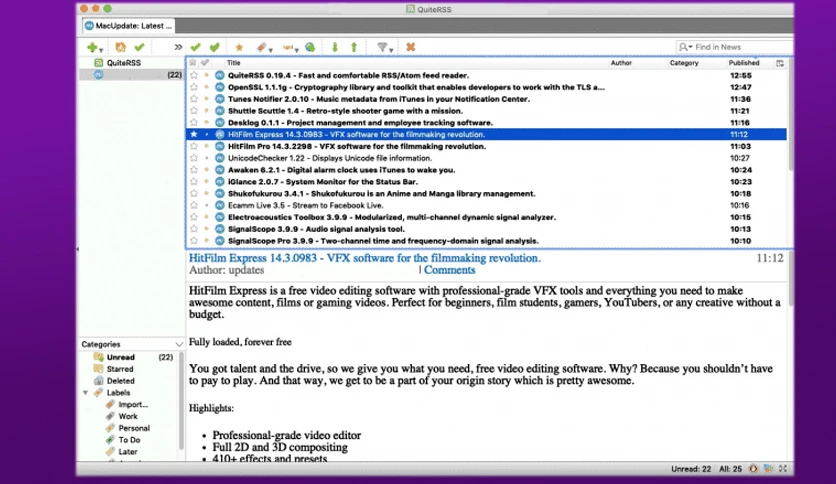The image size is (836, 484).
Task: Click the green check icon beside Update feed
Action: pos(140,47)
